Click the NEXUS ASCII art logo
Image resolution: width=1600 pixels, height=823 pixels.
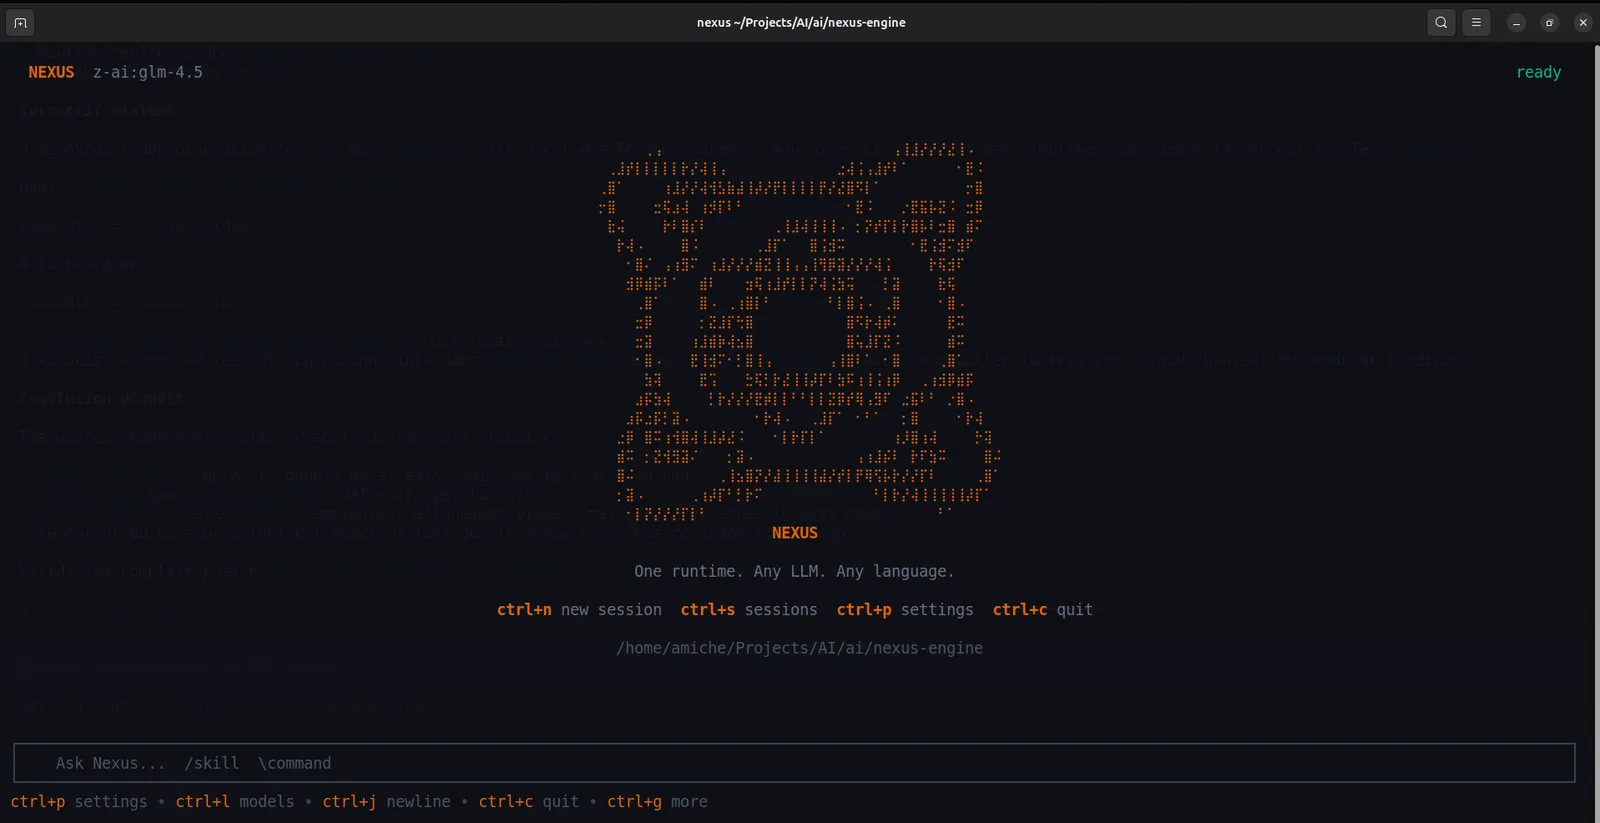[x=799, y=332]
